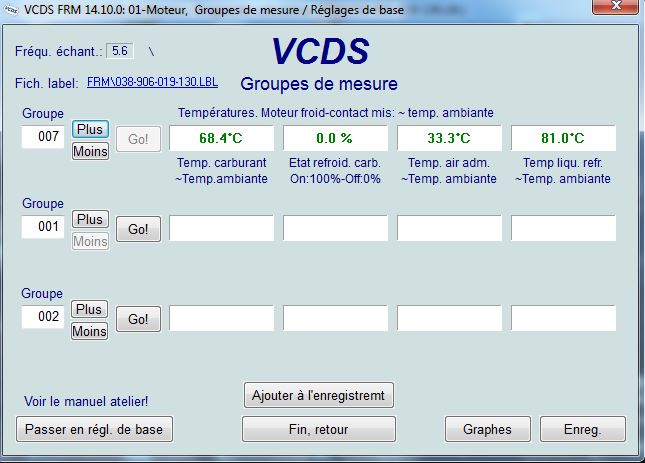Click the greyed Go! button for group 007
Viewport: 645px width, 463px height.
138,139
